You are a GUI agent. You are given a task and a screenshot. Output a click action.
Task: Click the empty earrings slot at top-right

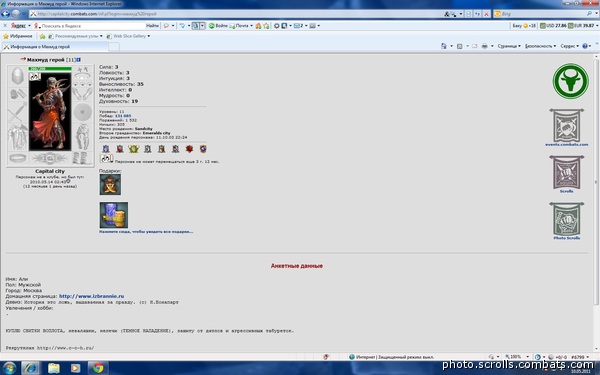tap(82, 70)
